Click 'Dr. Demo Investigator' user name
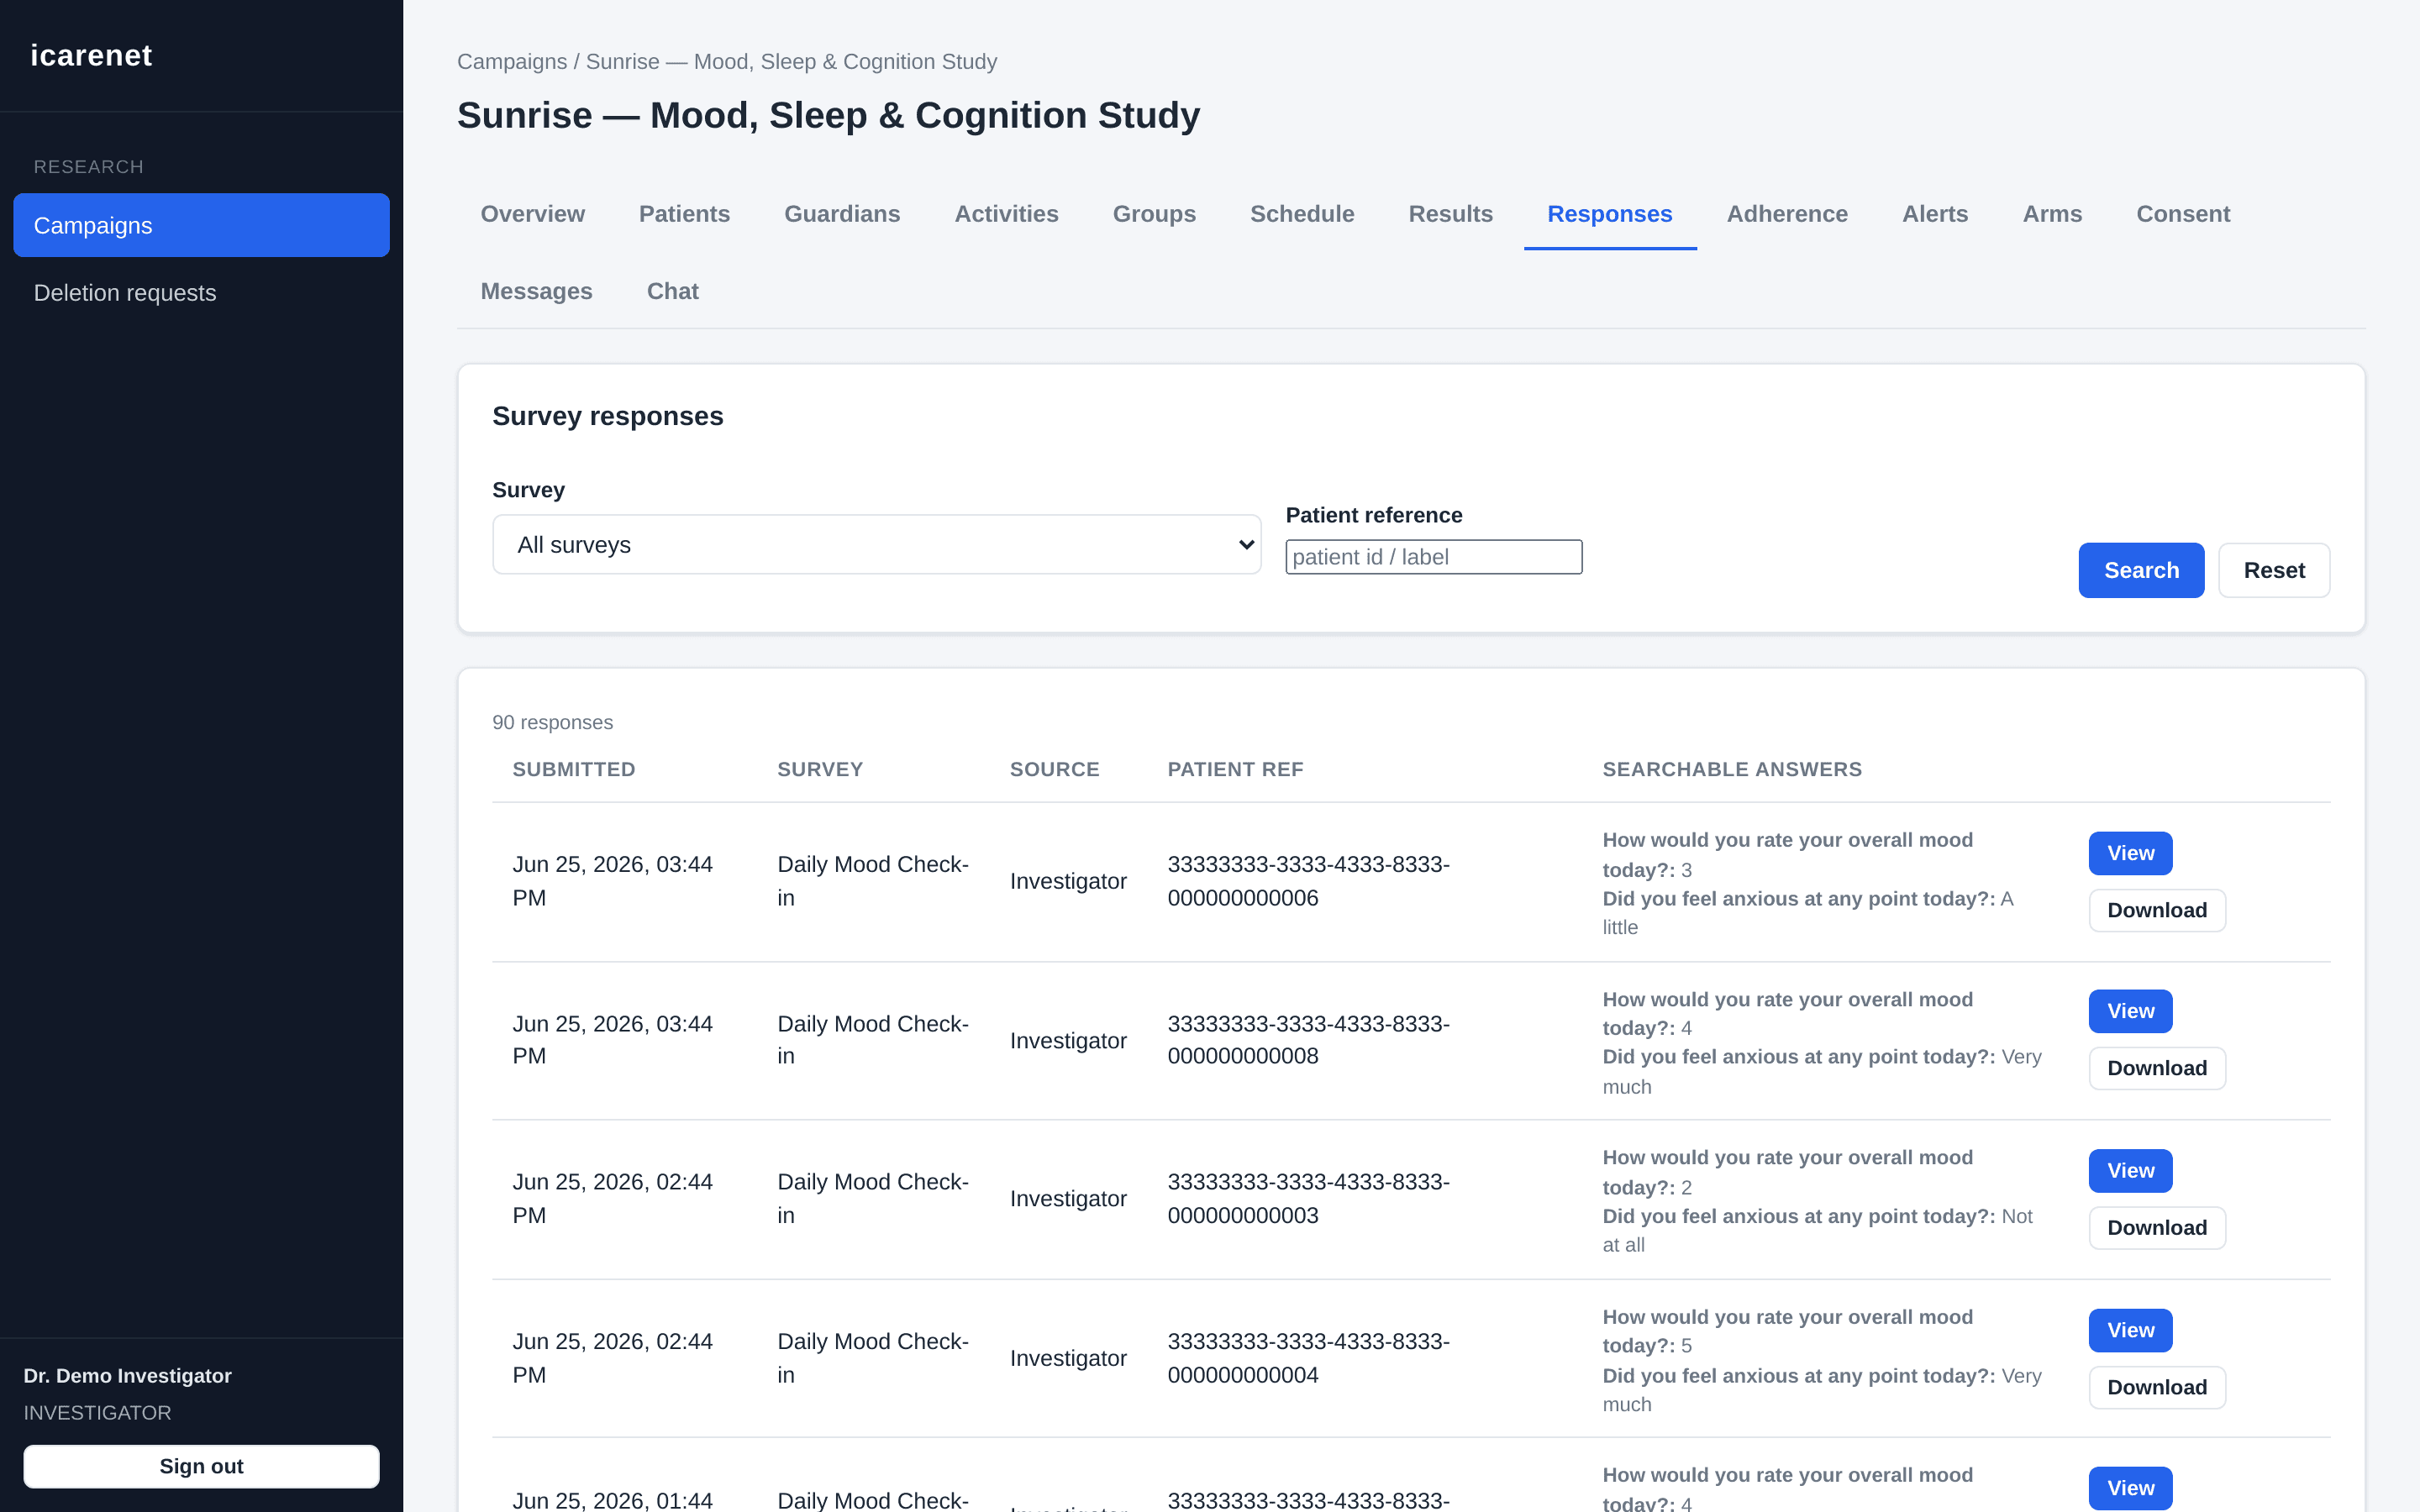This screenshot has height=1512, width=2420. [127, 1376]
